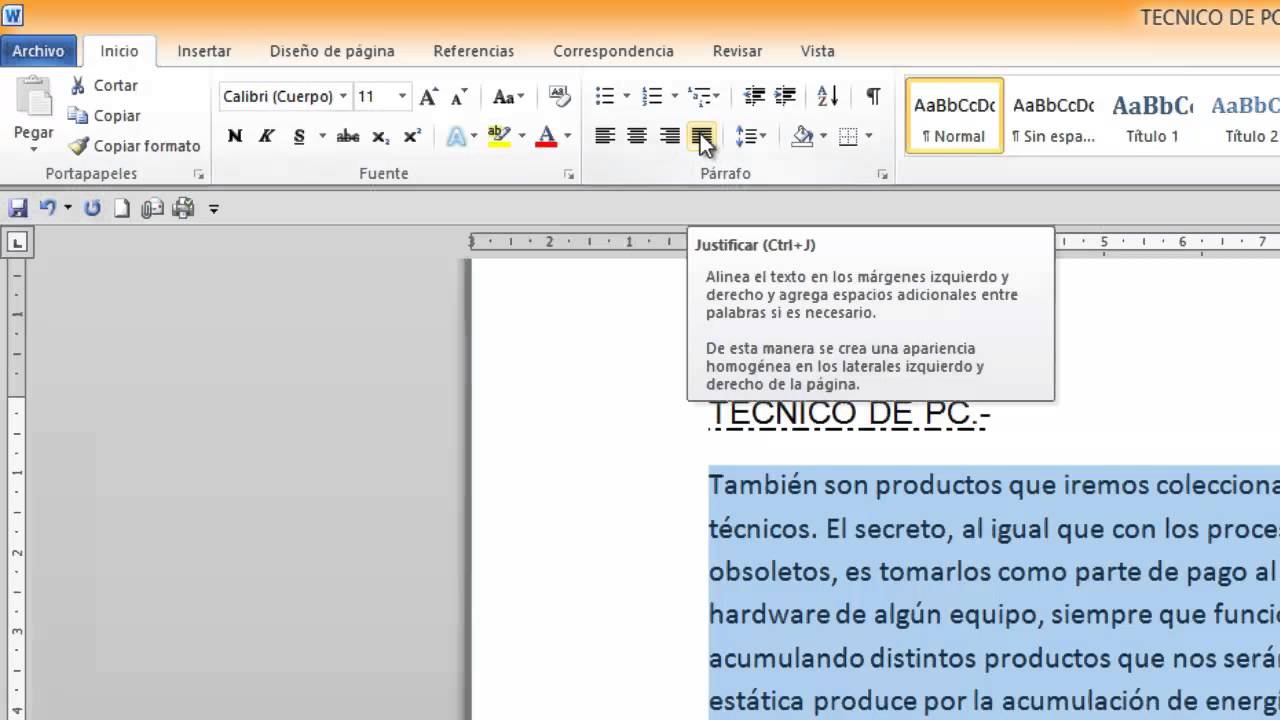The height and width of the screenshot is (720, 1280).
Task: Click the sort A-Z icon
Action: click(x=828, y=97)
